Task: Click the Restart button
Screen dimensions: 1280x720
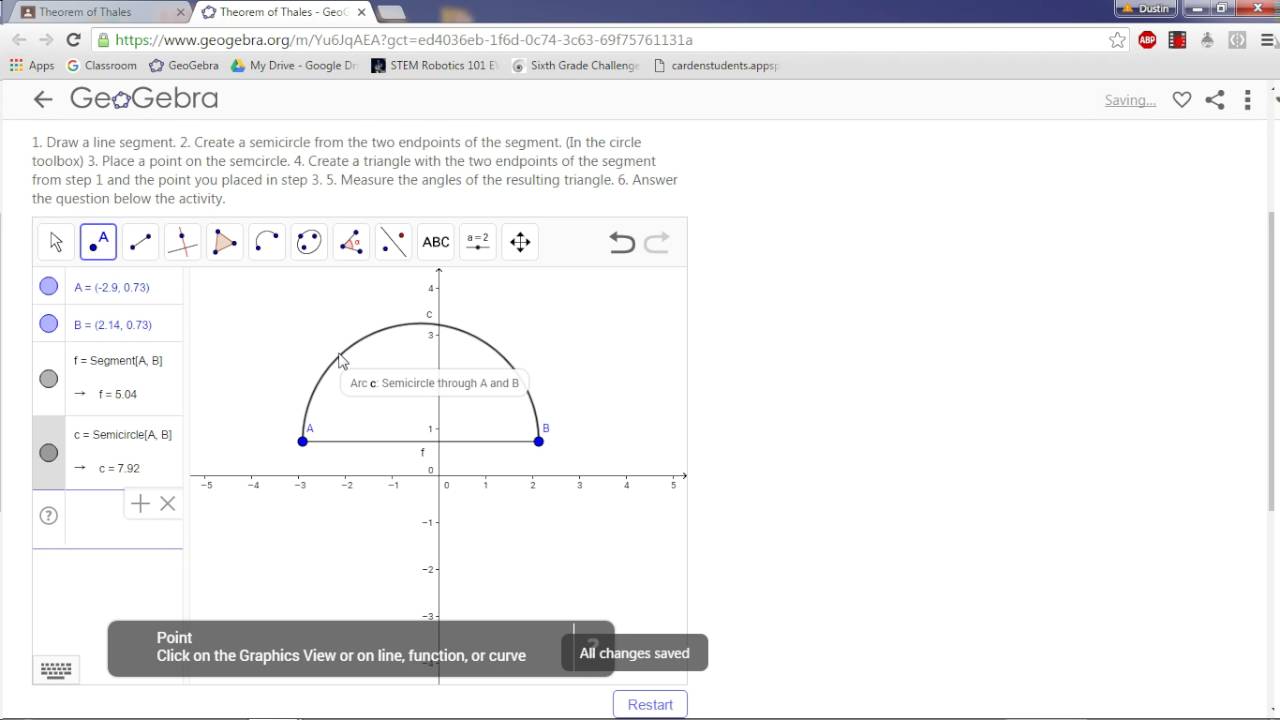Action: pos(650,704)
